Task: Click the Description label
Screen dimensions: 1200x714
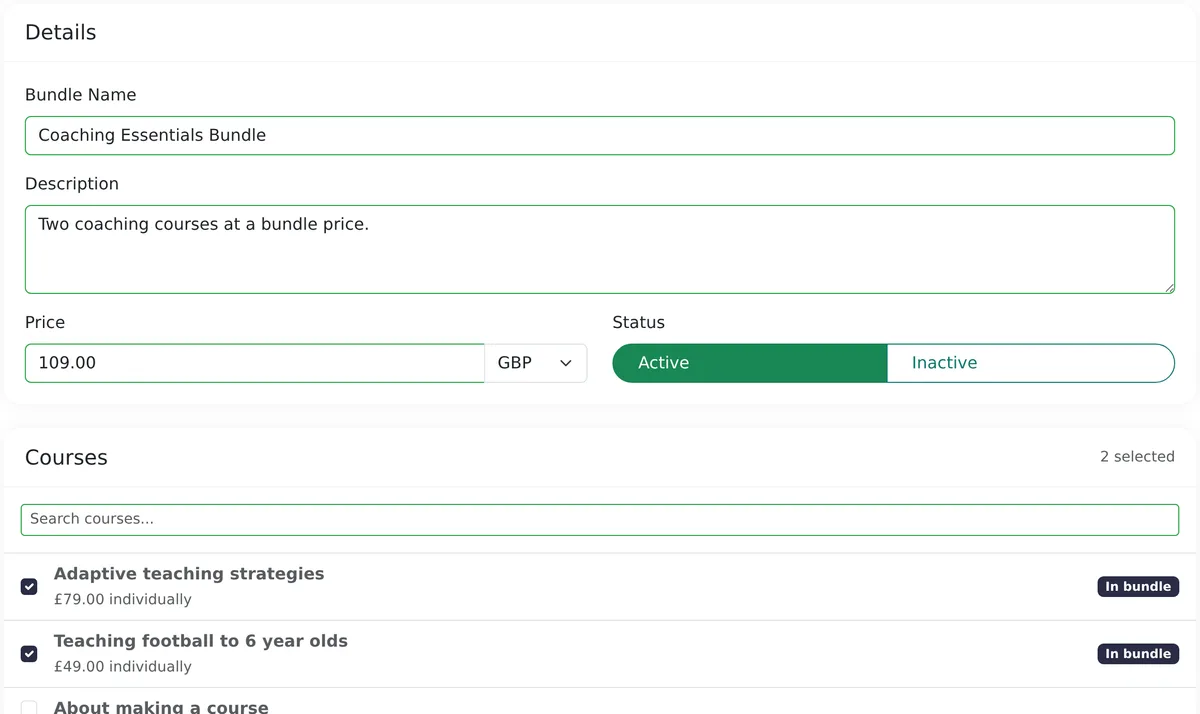Action: pos(72,184)
